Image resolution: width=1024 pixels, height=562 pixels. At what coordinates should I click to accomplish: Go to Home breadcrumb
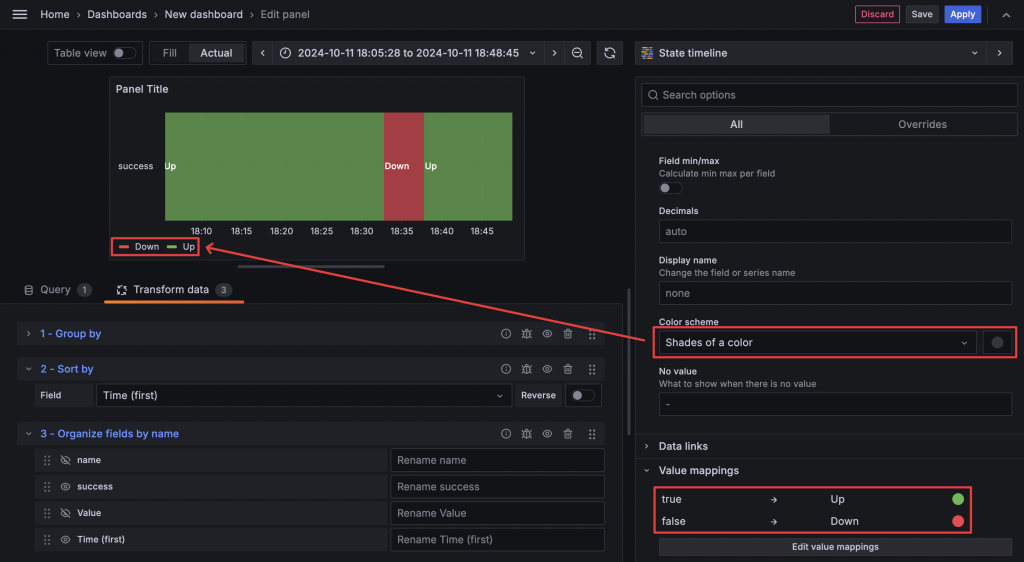click(x=55, y=14)
